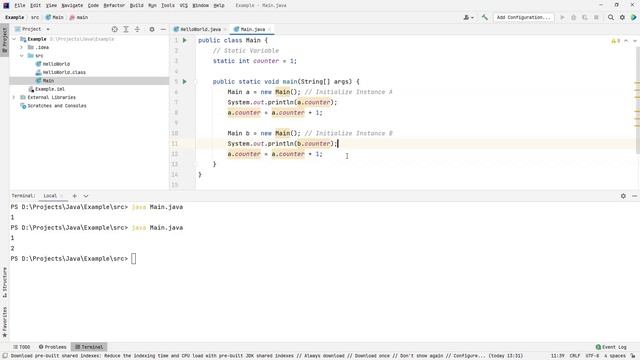Open the Event Log
640x360 pixels.
pyautogui.click(x=611, y=347)
